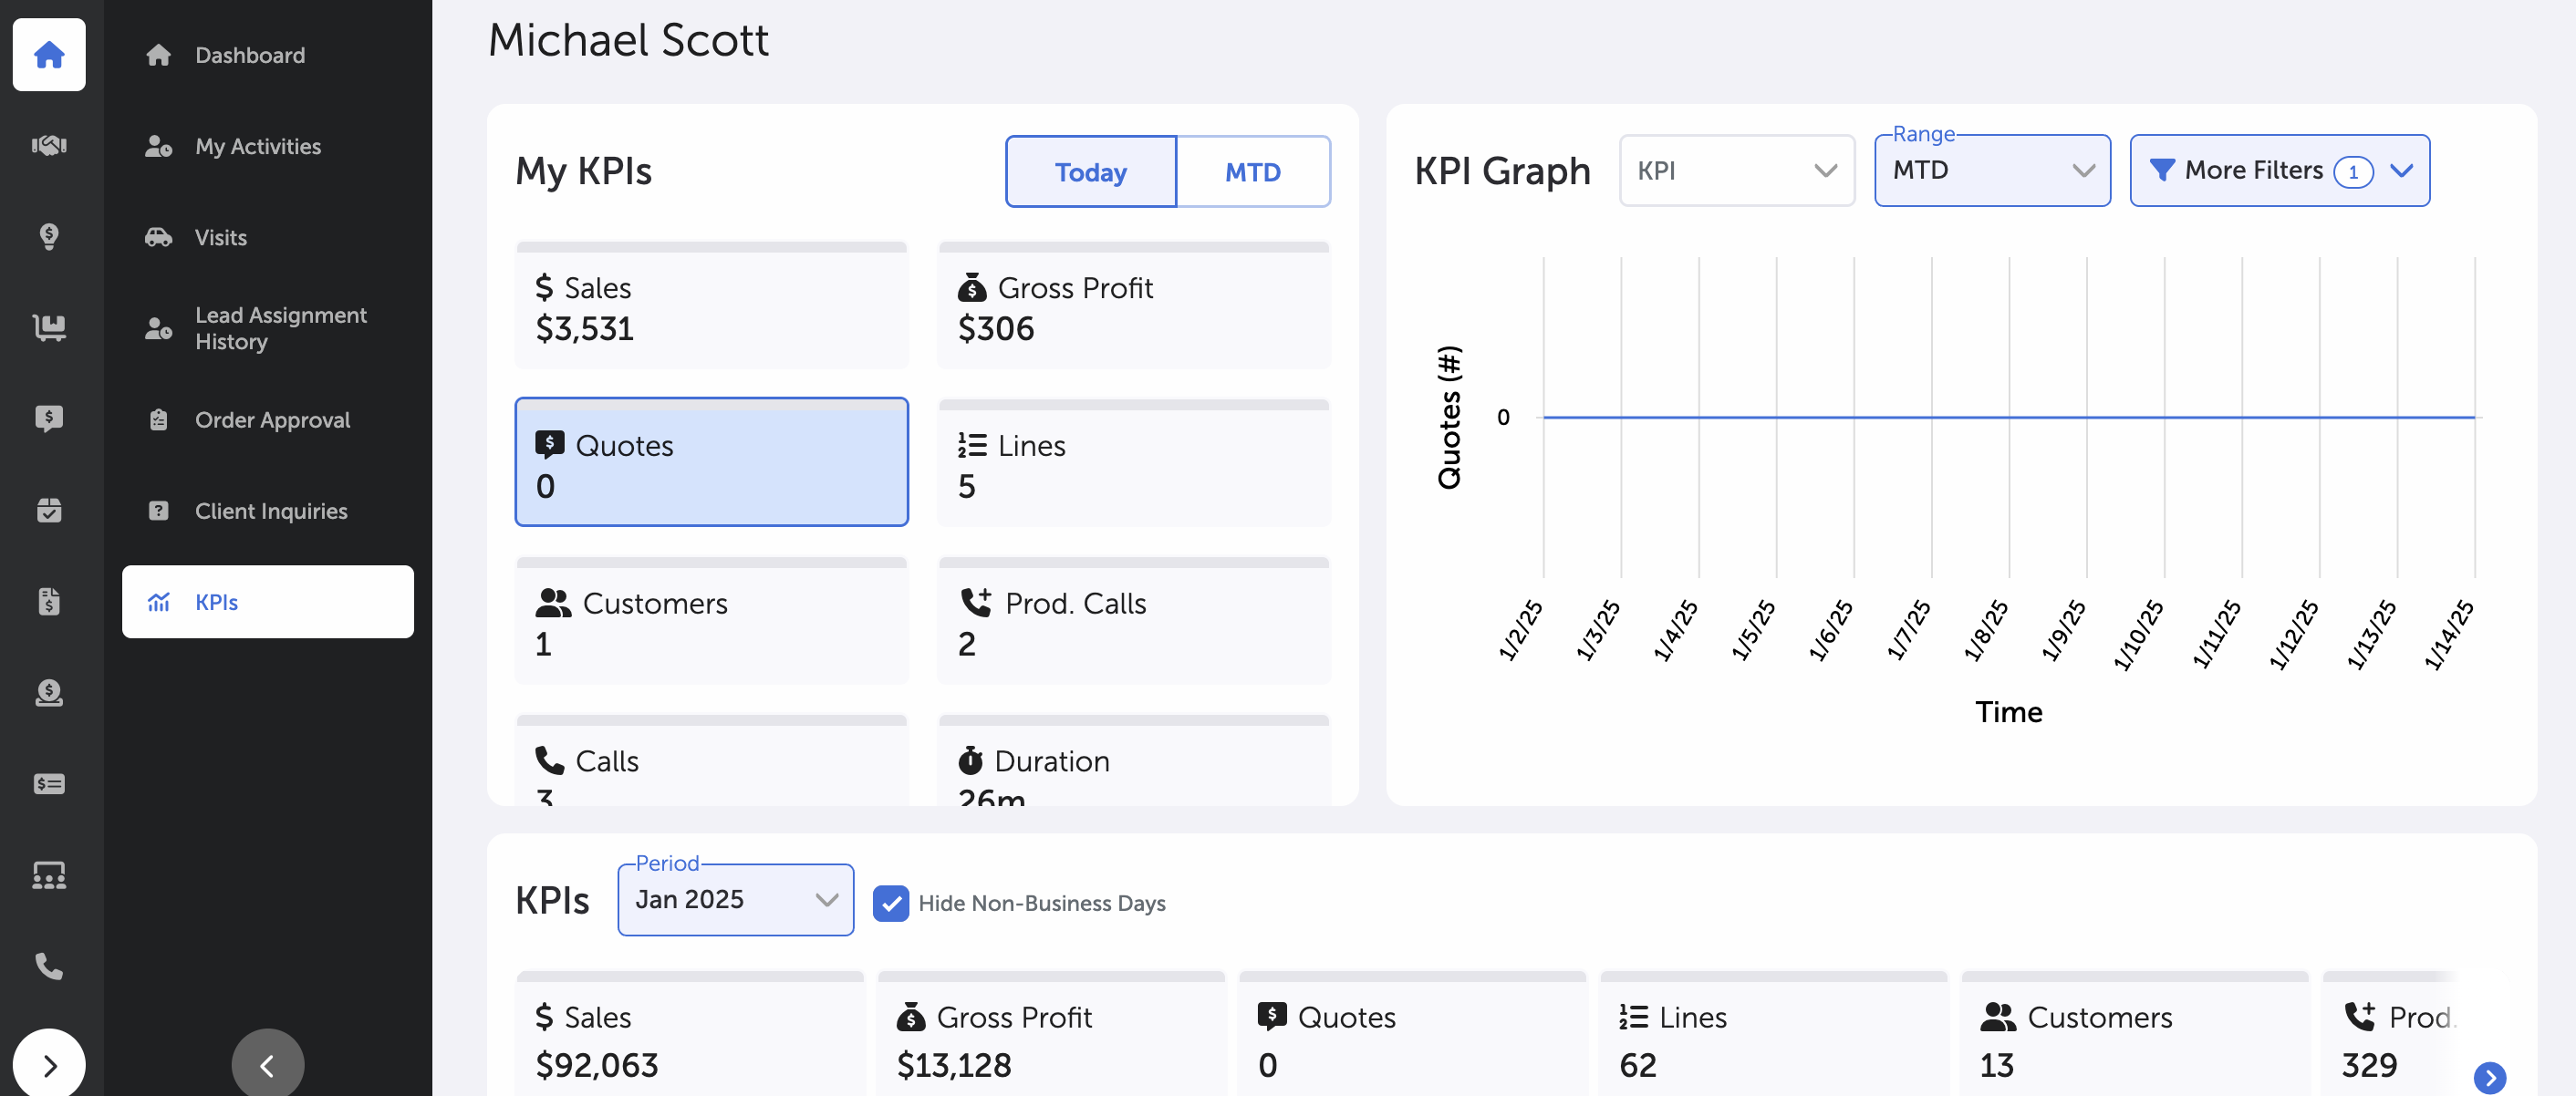Click the monthly Gross Profit $13,128 card
The image size is (2576, 1096).
pos(1051,1035)
